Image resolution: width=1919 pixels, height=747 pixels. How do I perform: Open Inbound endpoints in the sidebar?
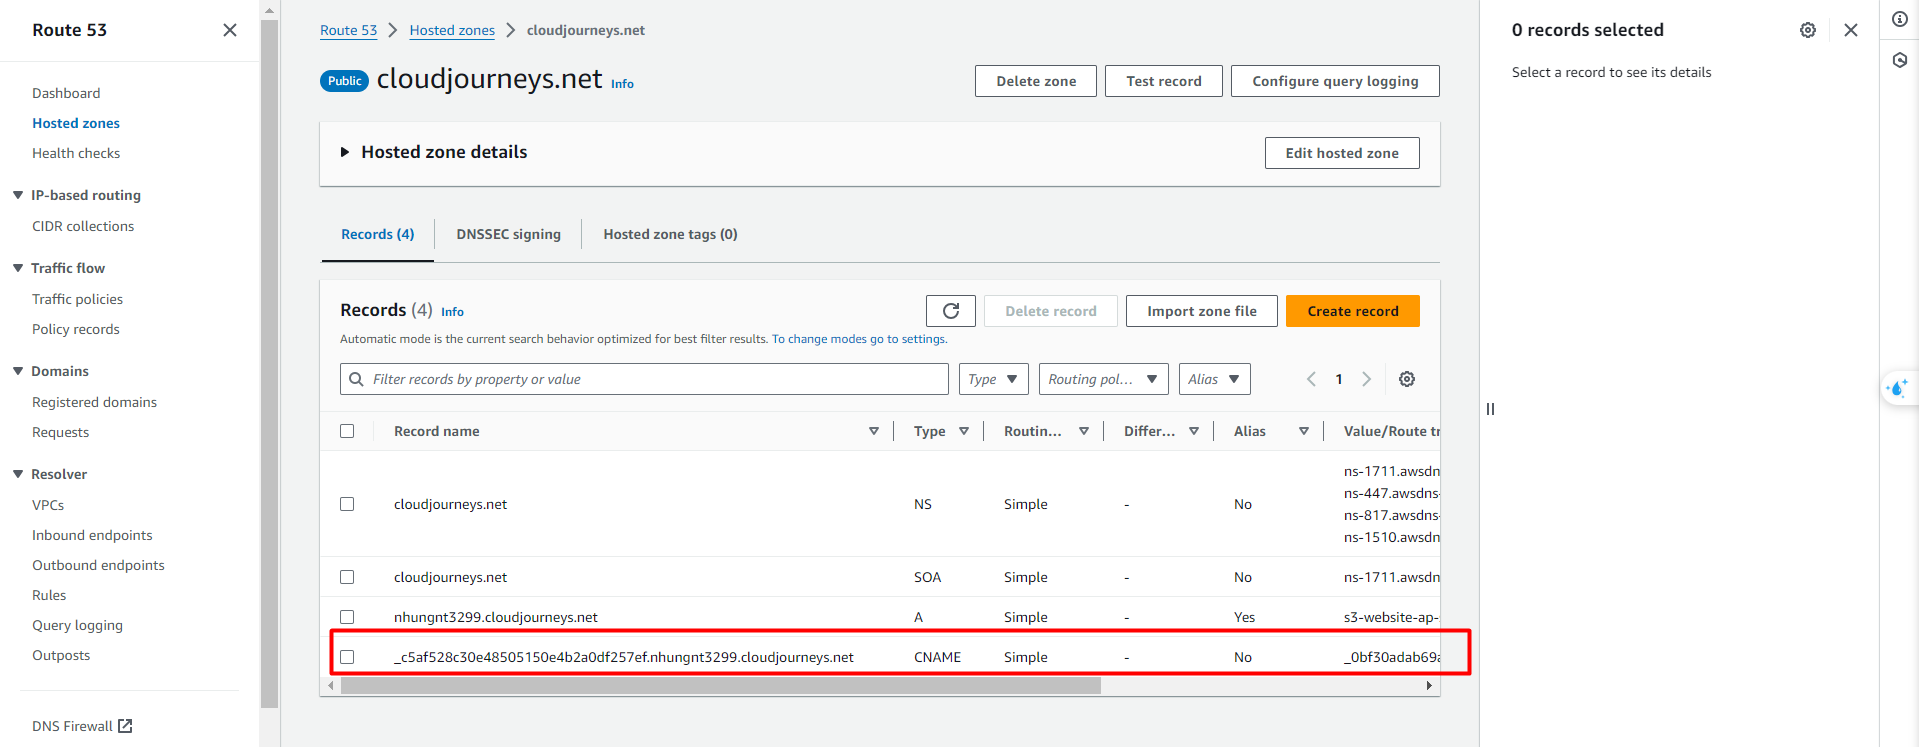pos(92,535)
